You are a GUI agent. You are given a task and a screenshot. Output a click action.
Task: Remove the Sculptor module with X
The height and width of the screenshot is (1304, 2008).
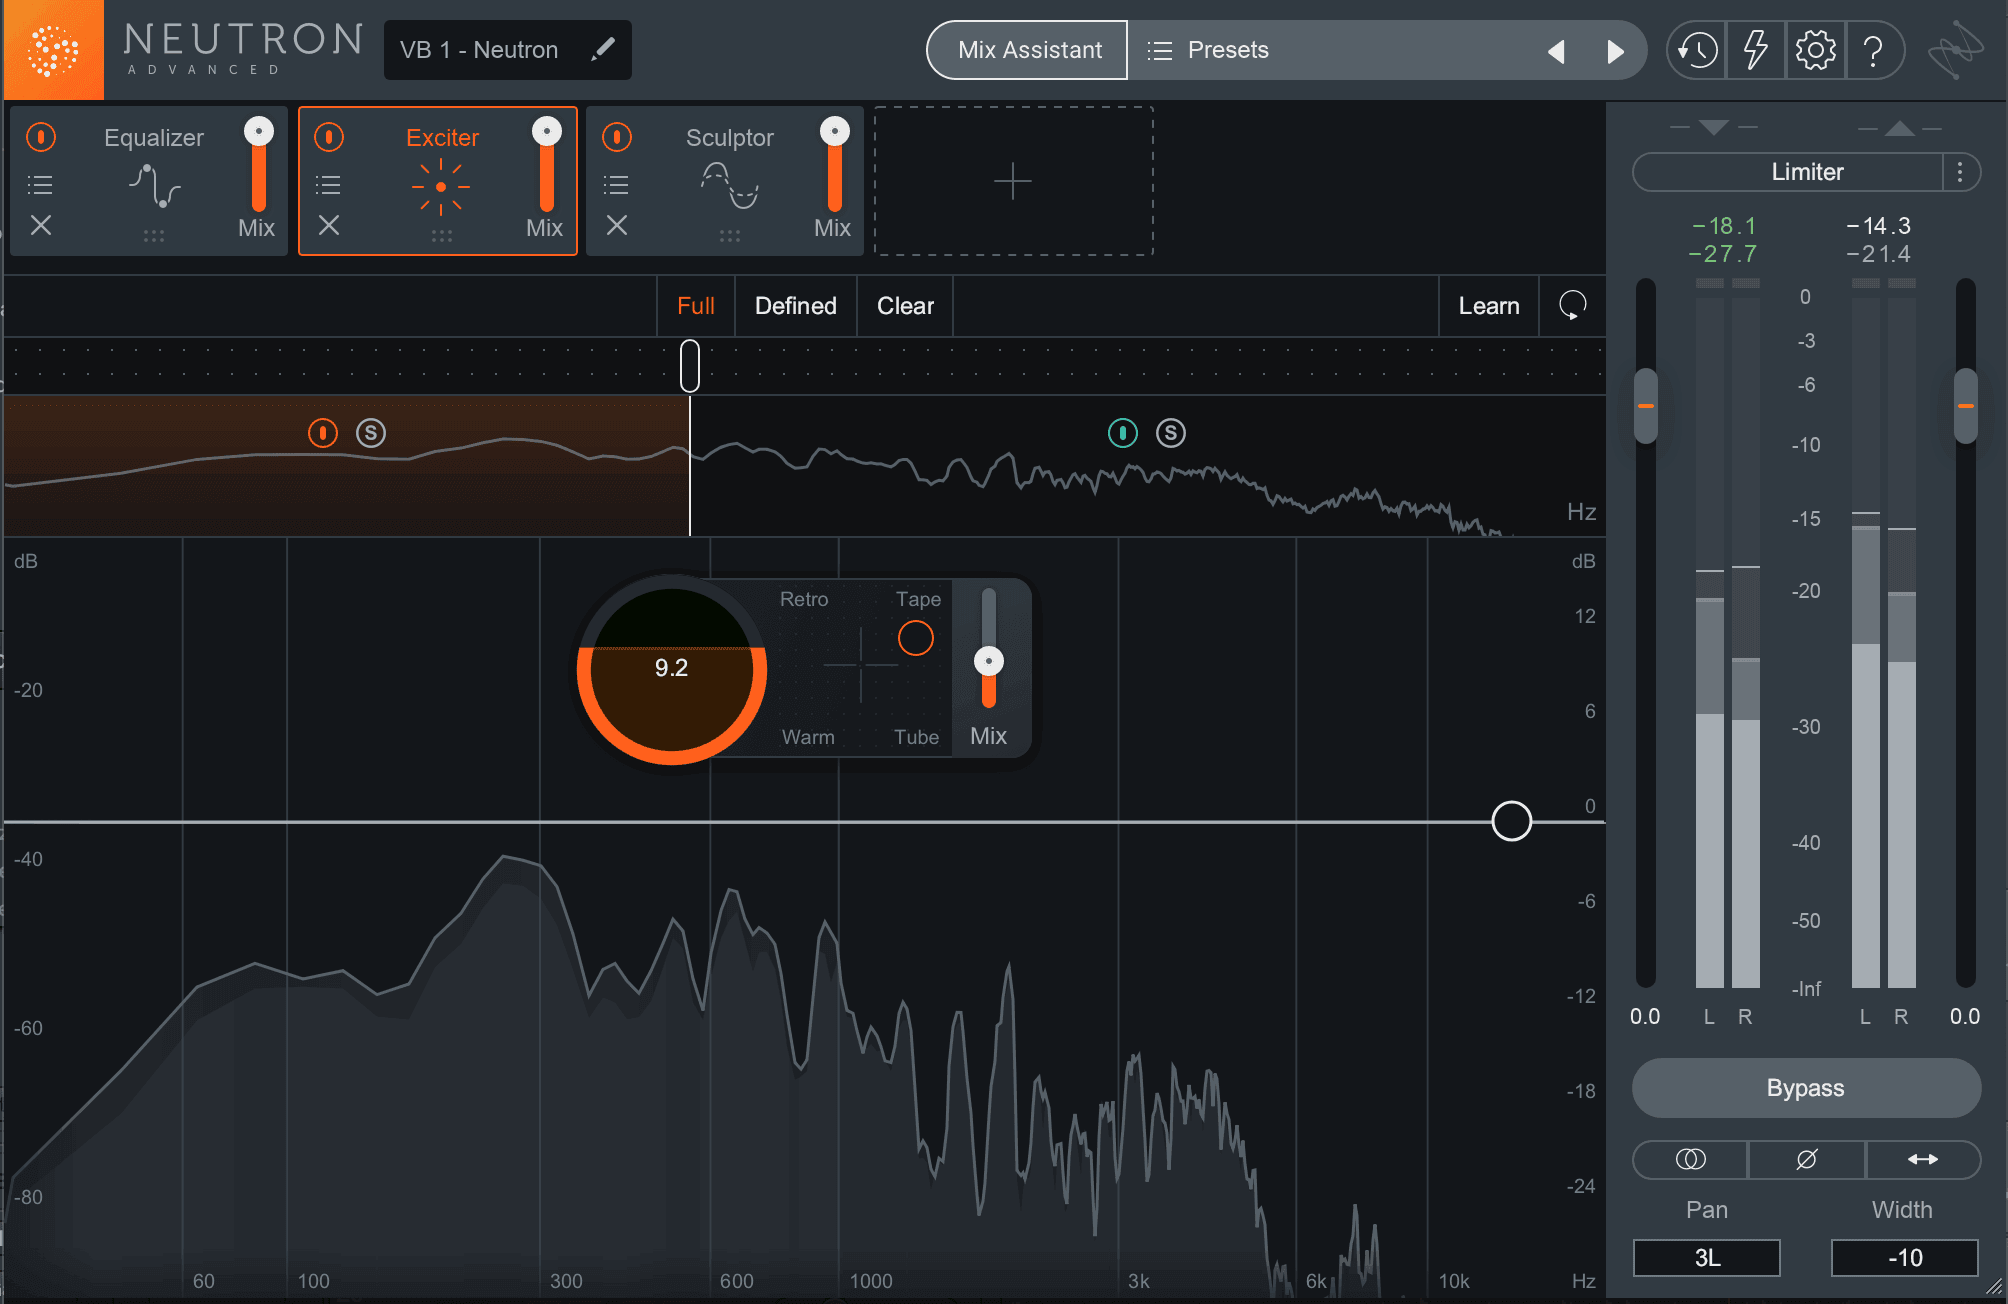(617, 226)
